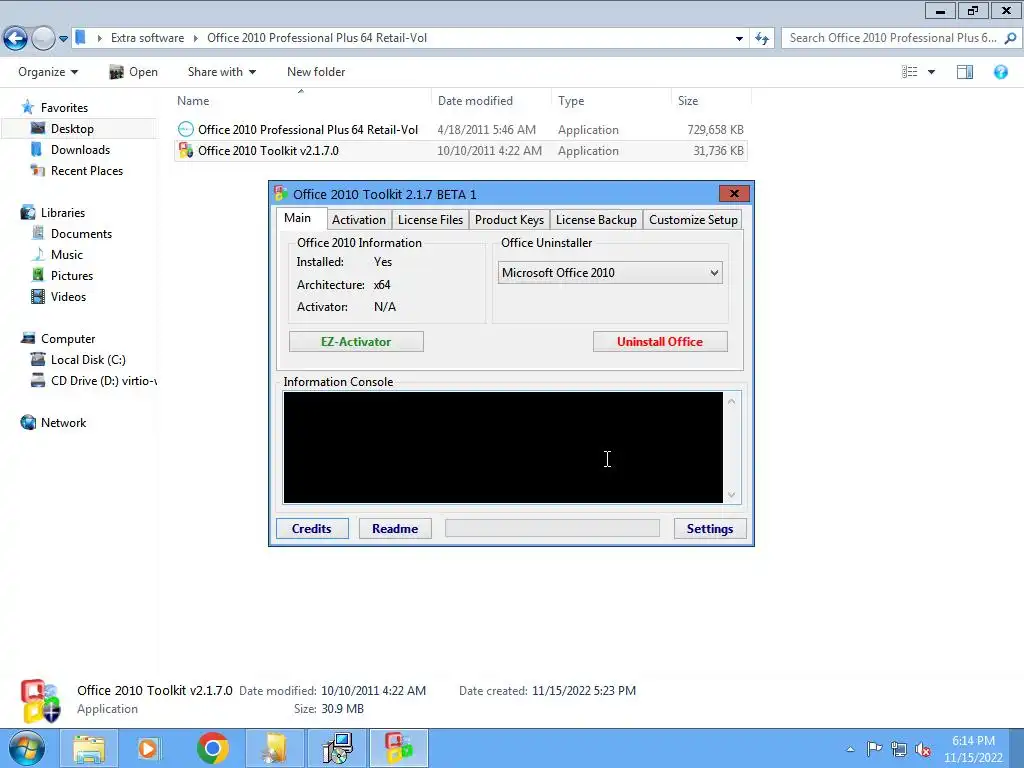
Task: Open Local Disk (C:)
Action: point(88,359)
